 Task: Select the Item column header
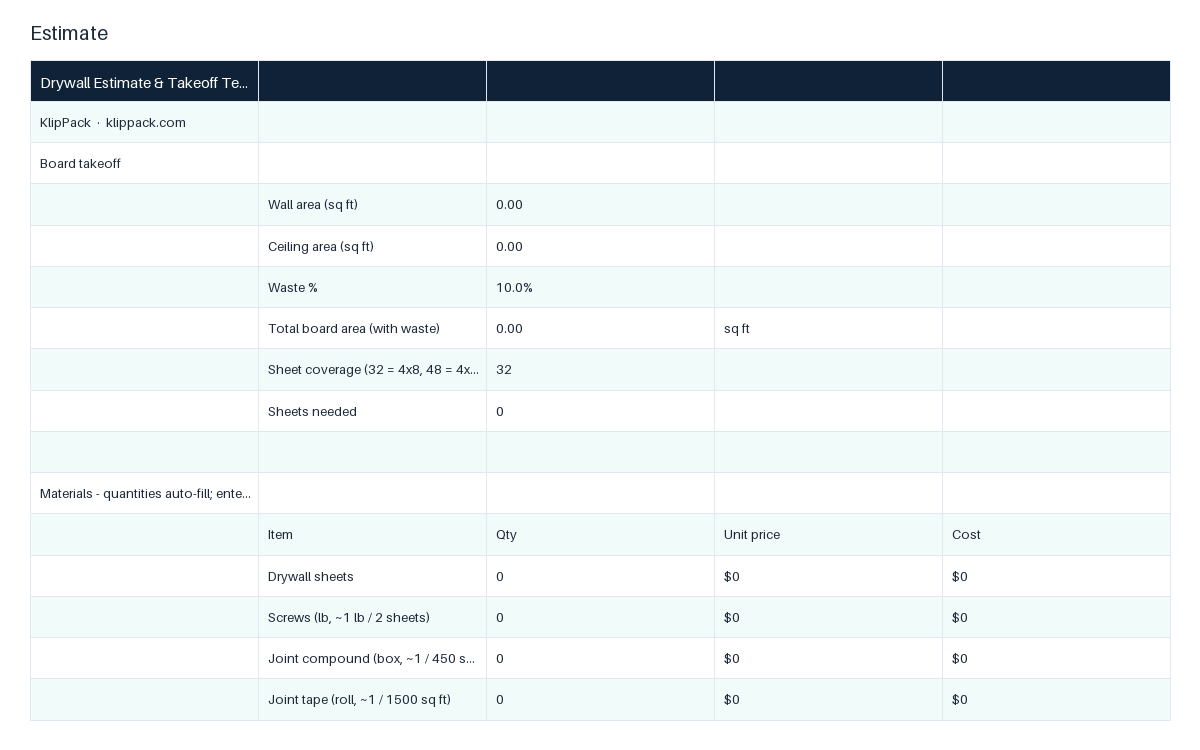373,534
